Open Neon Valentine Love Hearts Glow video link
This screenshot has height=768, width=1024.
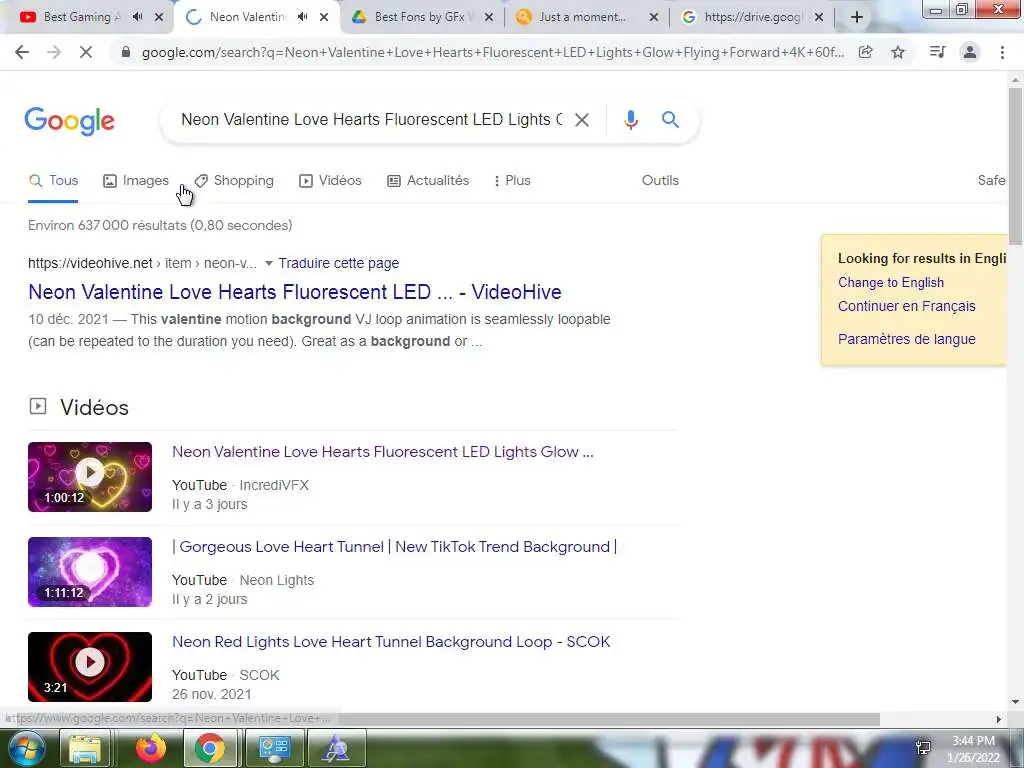click(383, 452)
